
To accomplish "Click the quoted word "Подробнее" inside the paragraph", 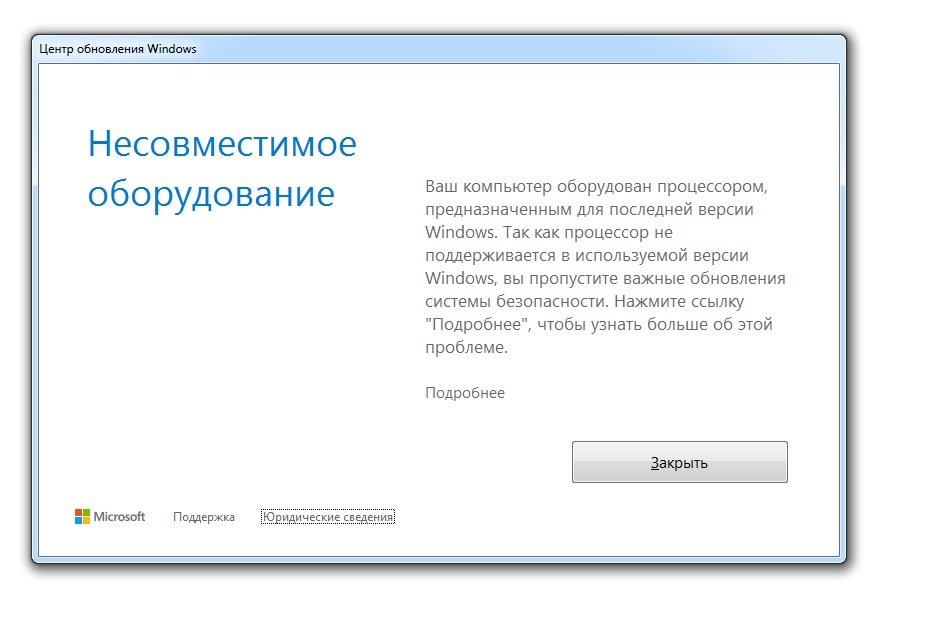I will coord(477,325).
